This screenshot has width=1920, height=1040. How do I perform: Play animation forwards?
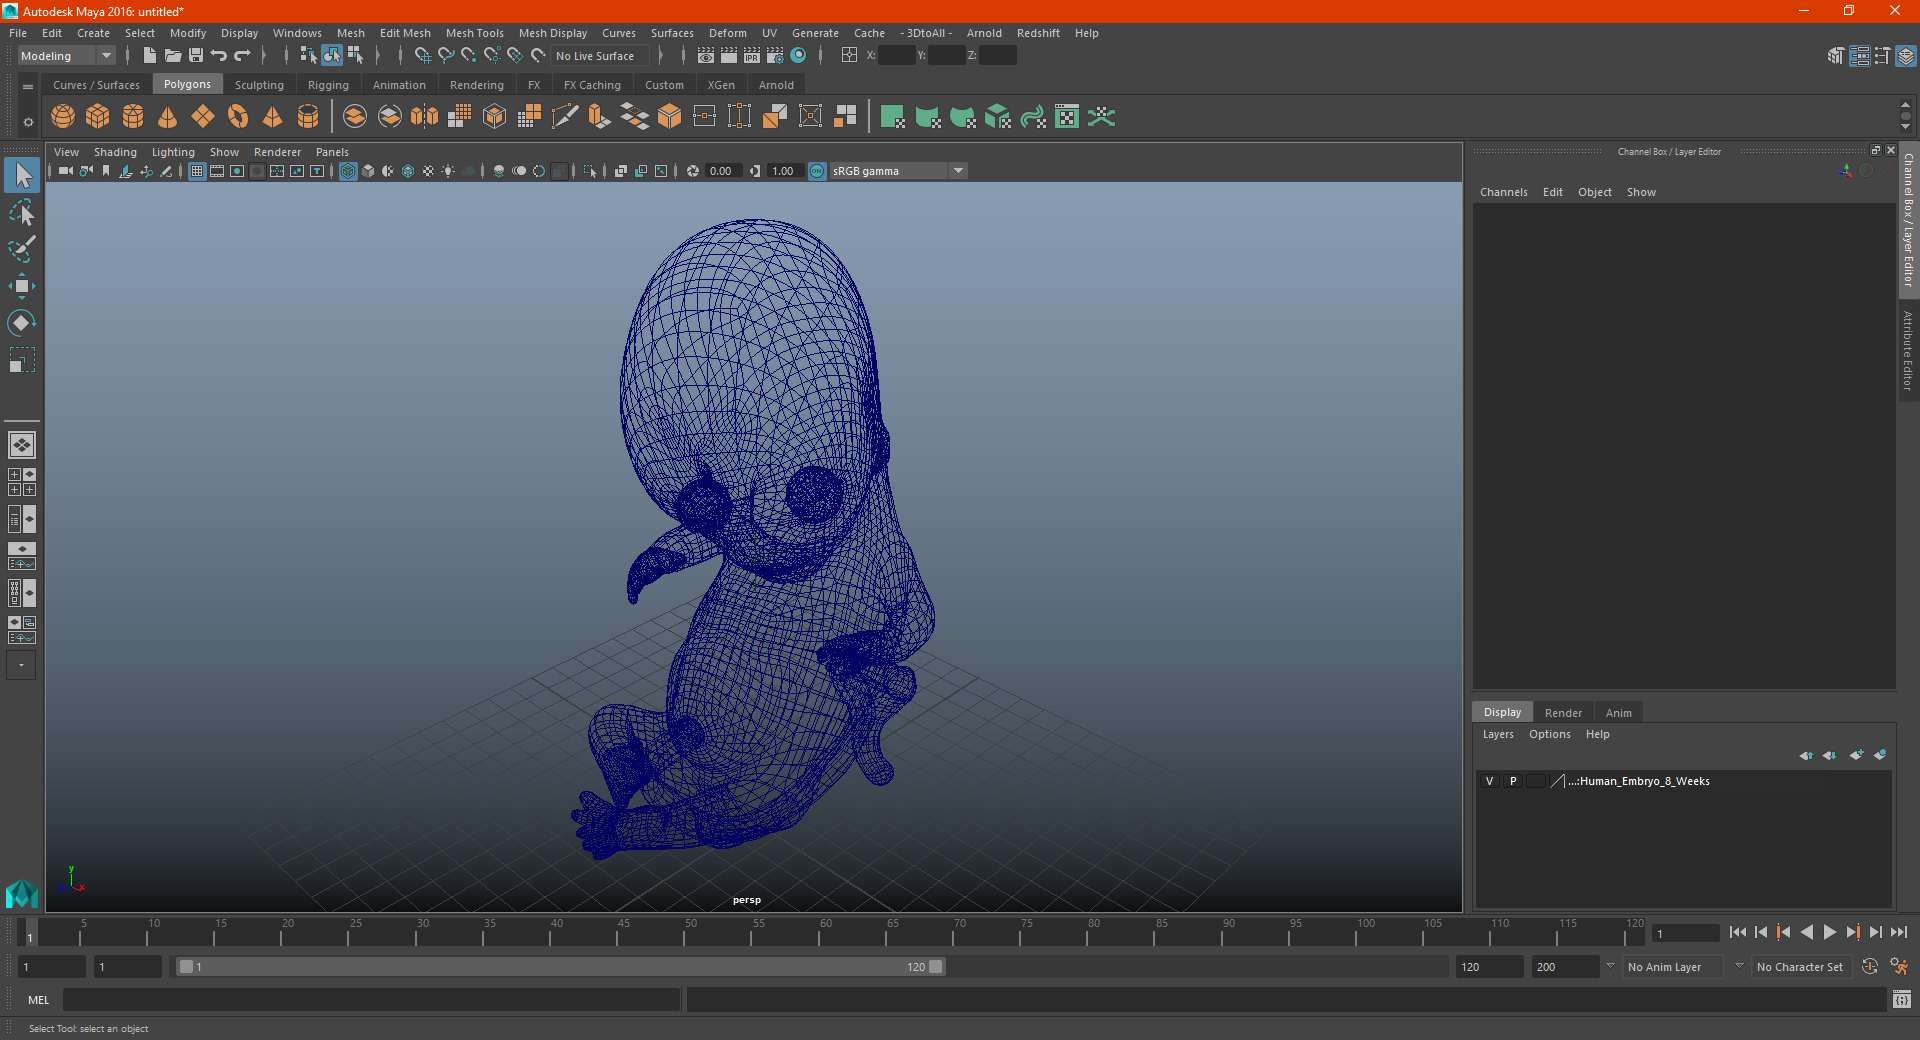1829,932
